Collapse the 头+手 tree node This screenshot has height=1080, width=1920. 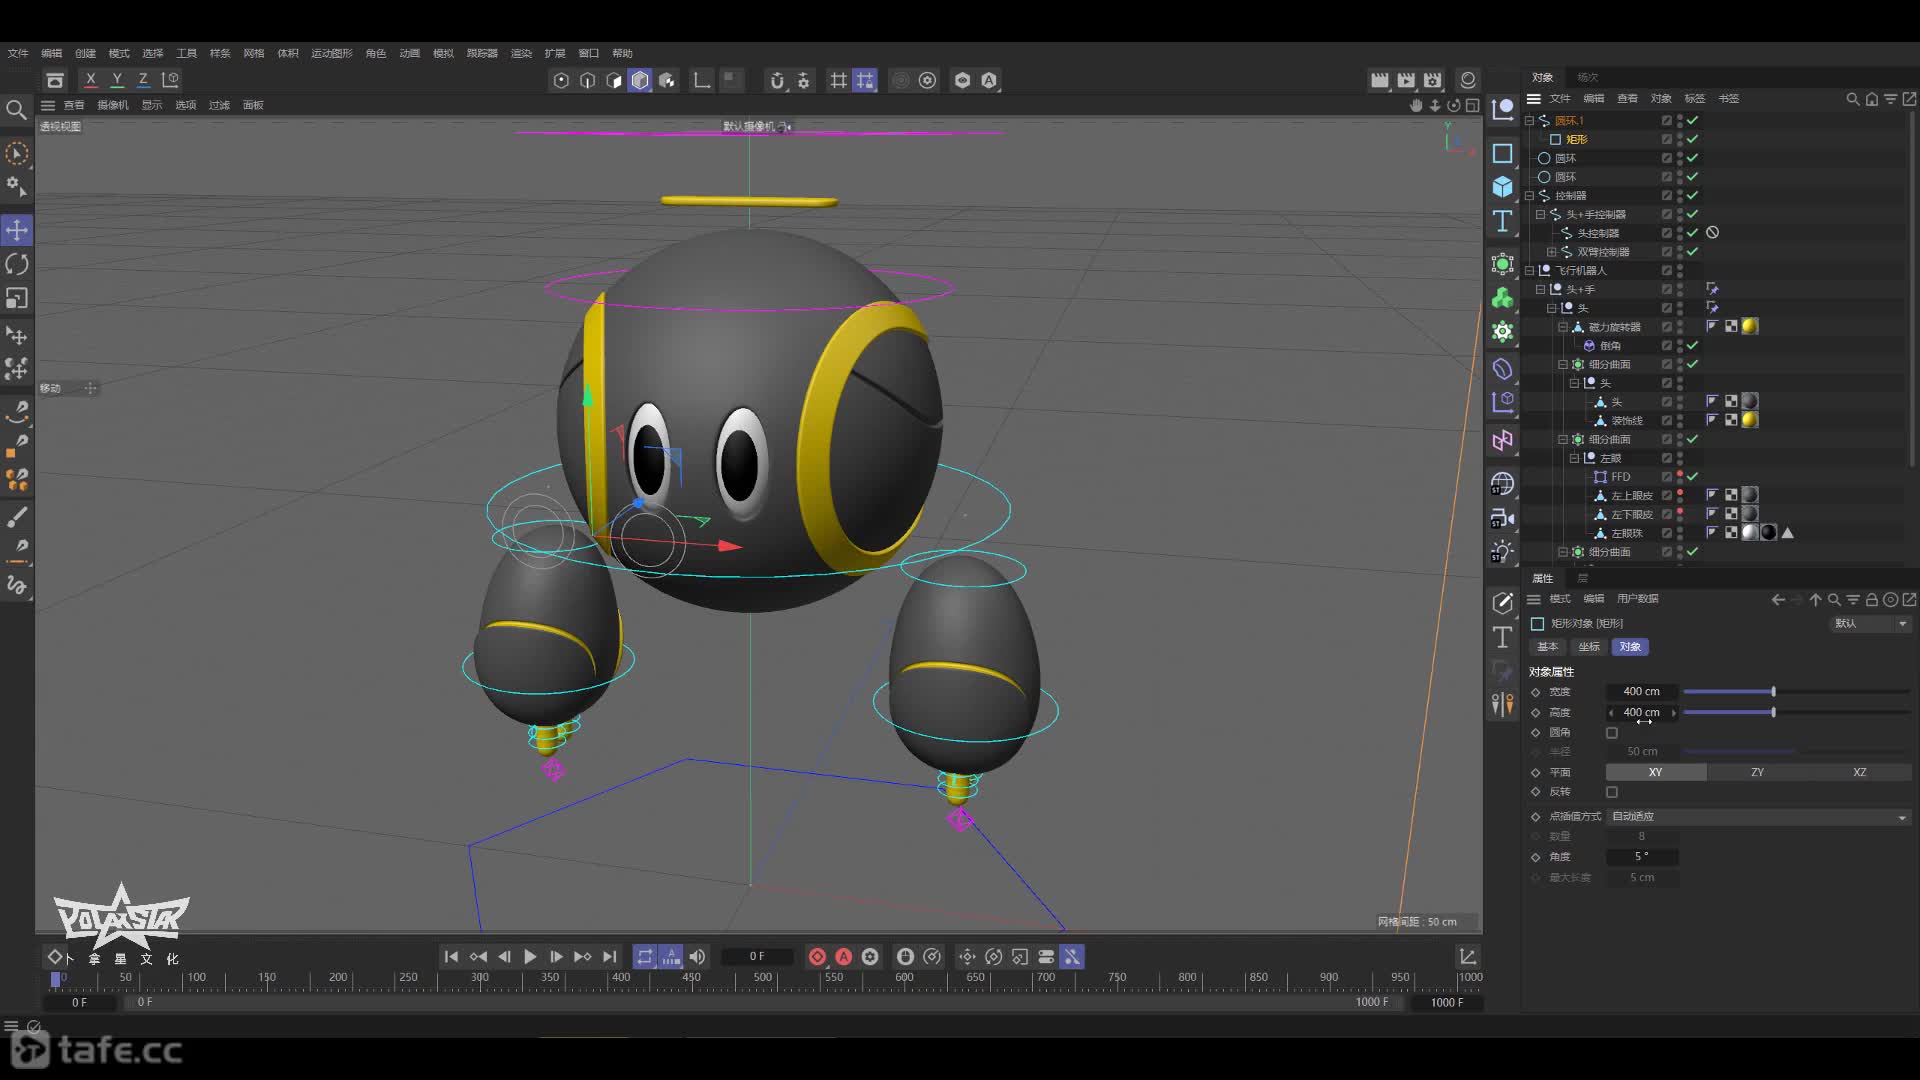(1540, 290)
